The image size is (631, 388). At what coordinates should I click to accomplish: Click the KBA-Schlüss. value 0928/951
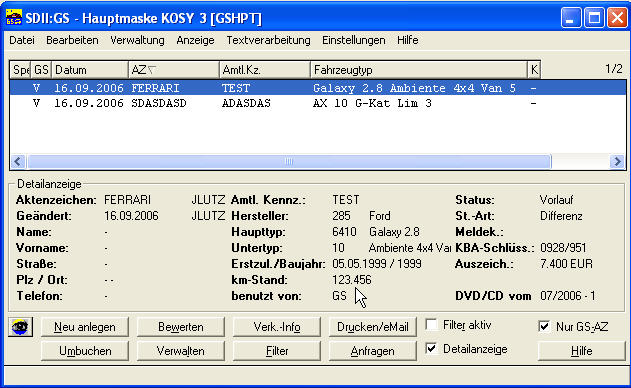pos(563,248)
